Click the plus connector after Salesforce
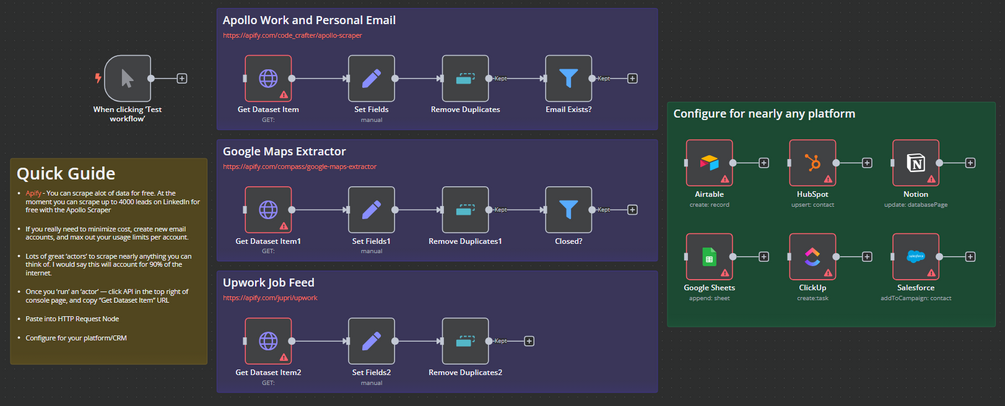Viewport: 1005px width, 406px height. [970, 257]
